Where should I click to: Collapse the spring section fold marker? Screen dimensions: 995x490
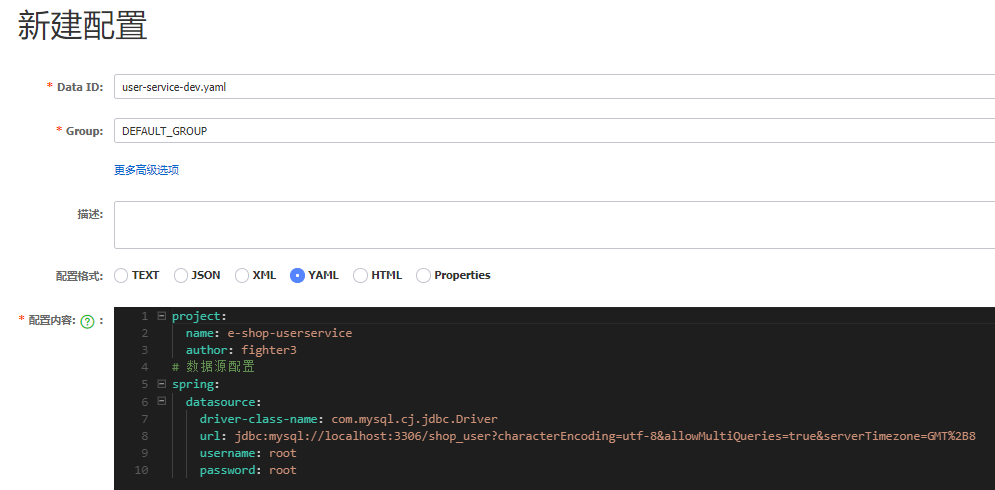(161, 384)
